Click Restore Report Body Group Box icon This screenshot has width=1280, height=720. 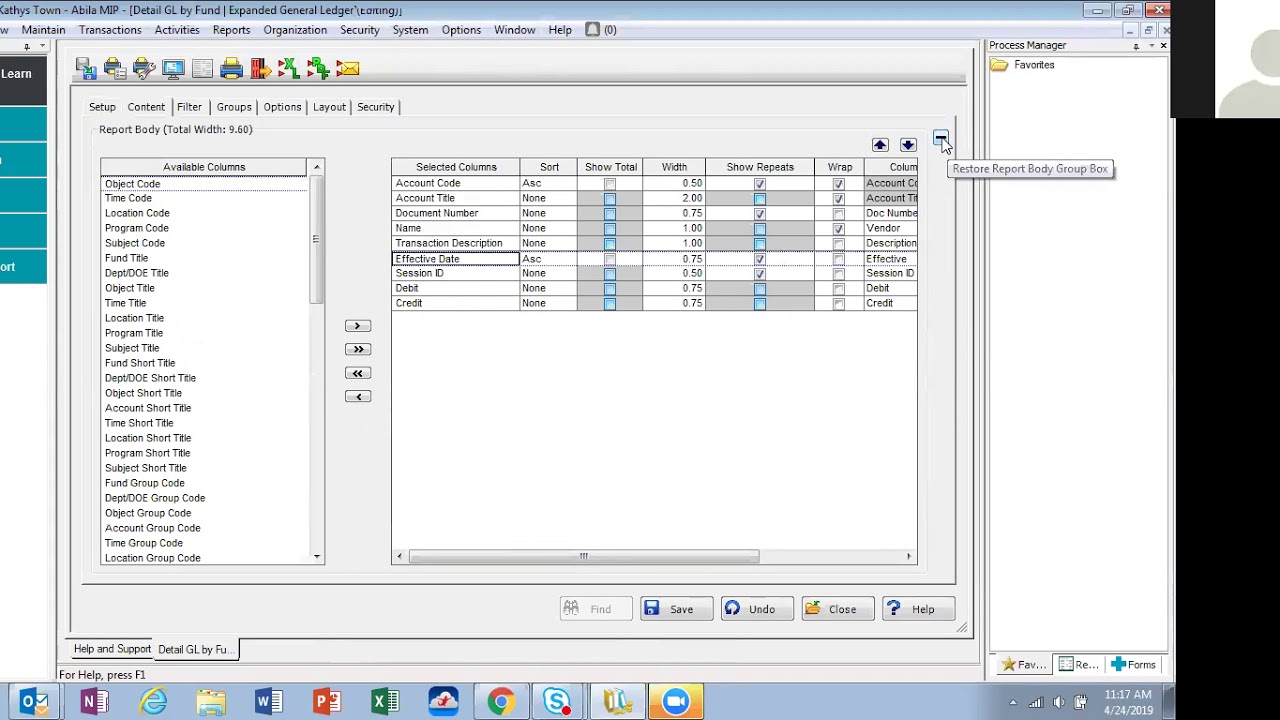click(x=941, y=138)
